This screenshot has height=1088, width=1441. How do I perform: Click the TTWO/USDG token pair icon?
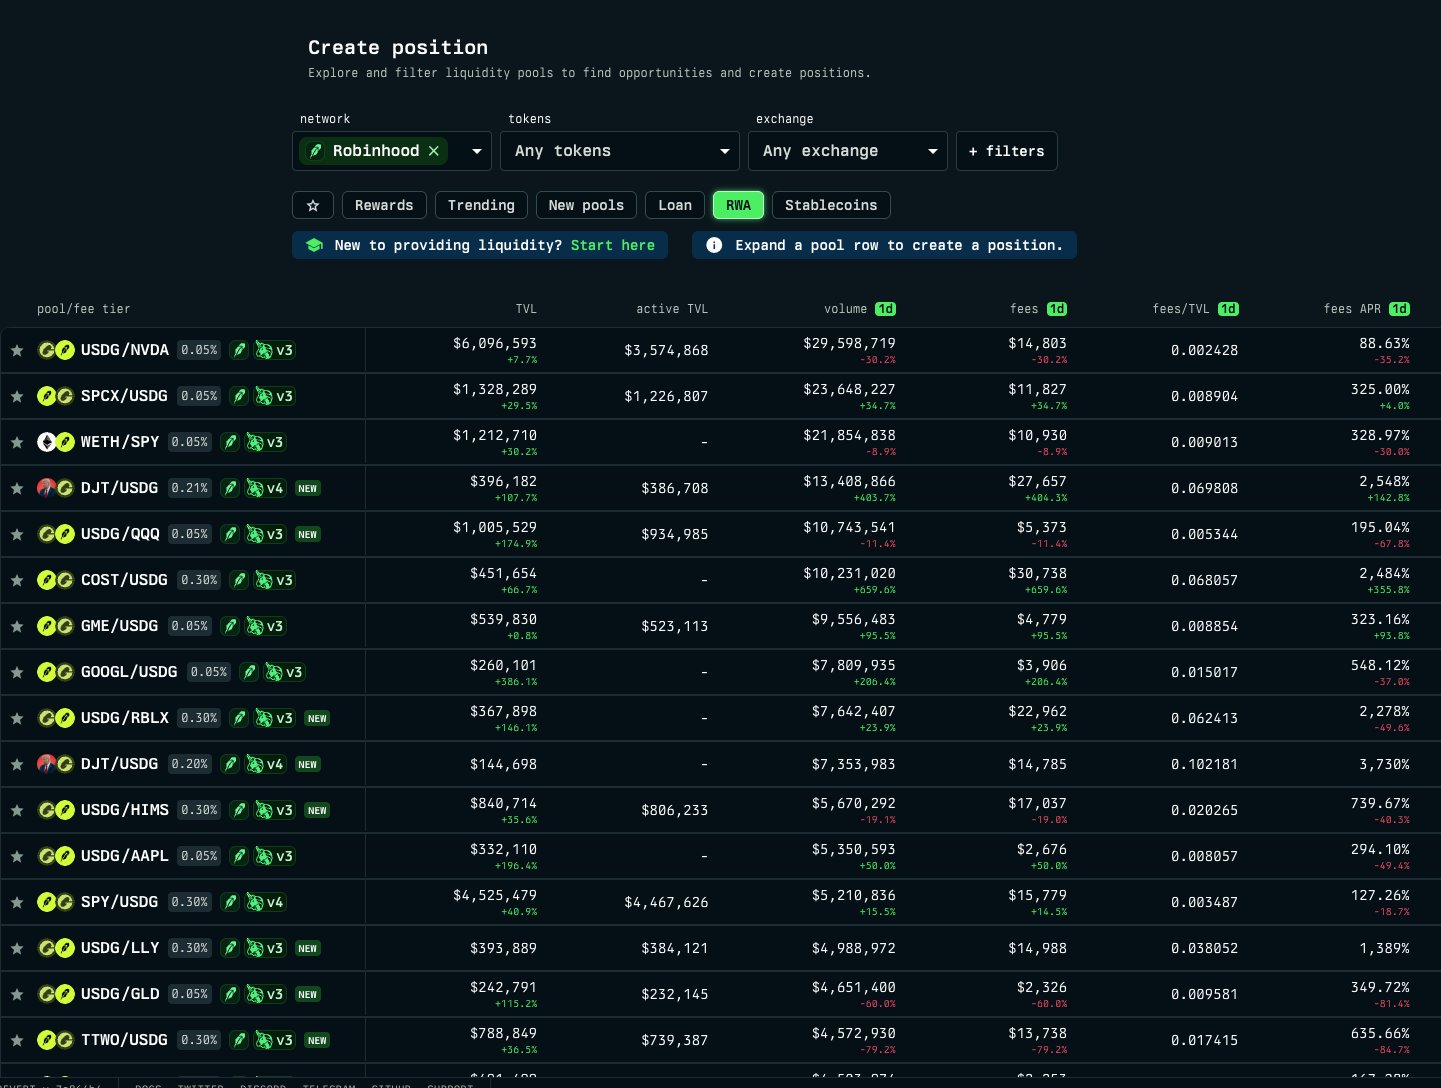(x=56, y=1040)
